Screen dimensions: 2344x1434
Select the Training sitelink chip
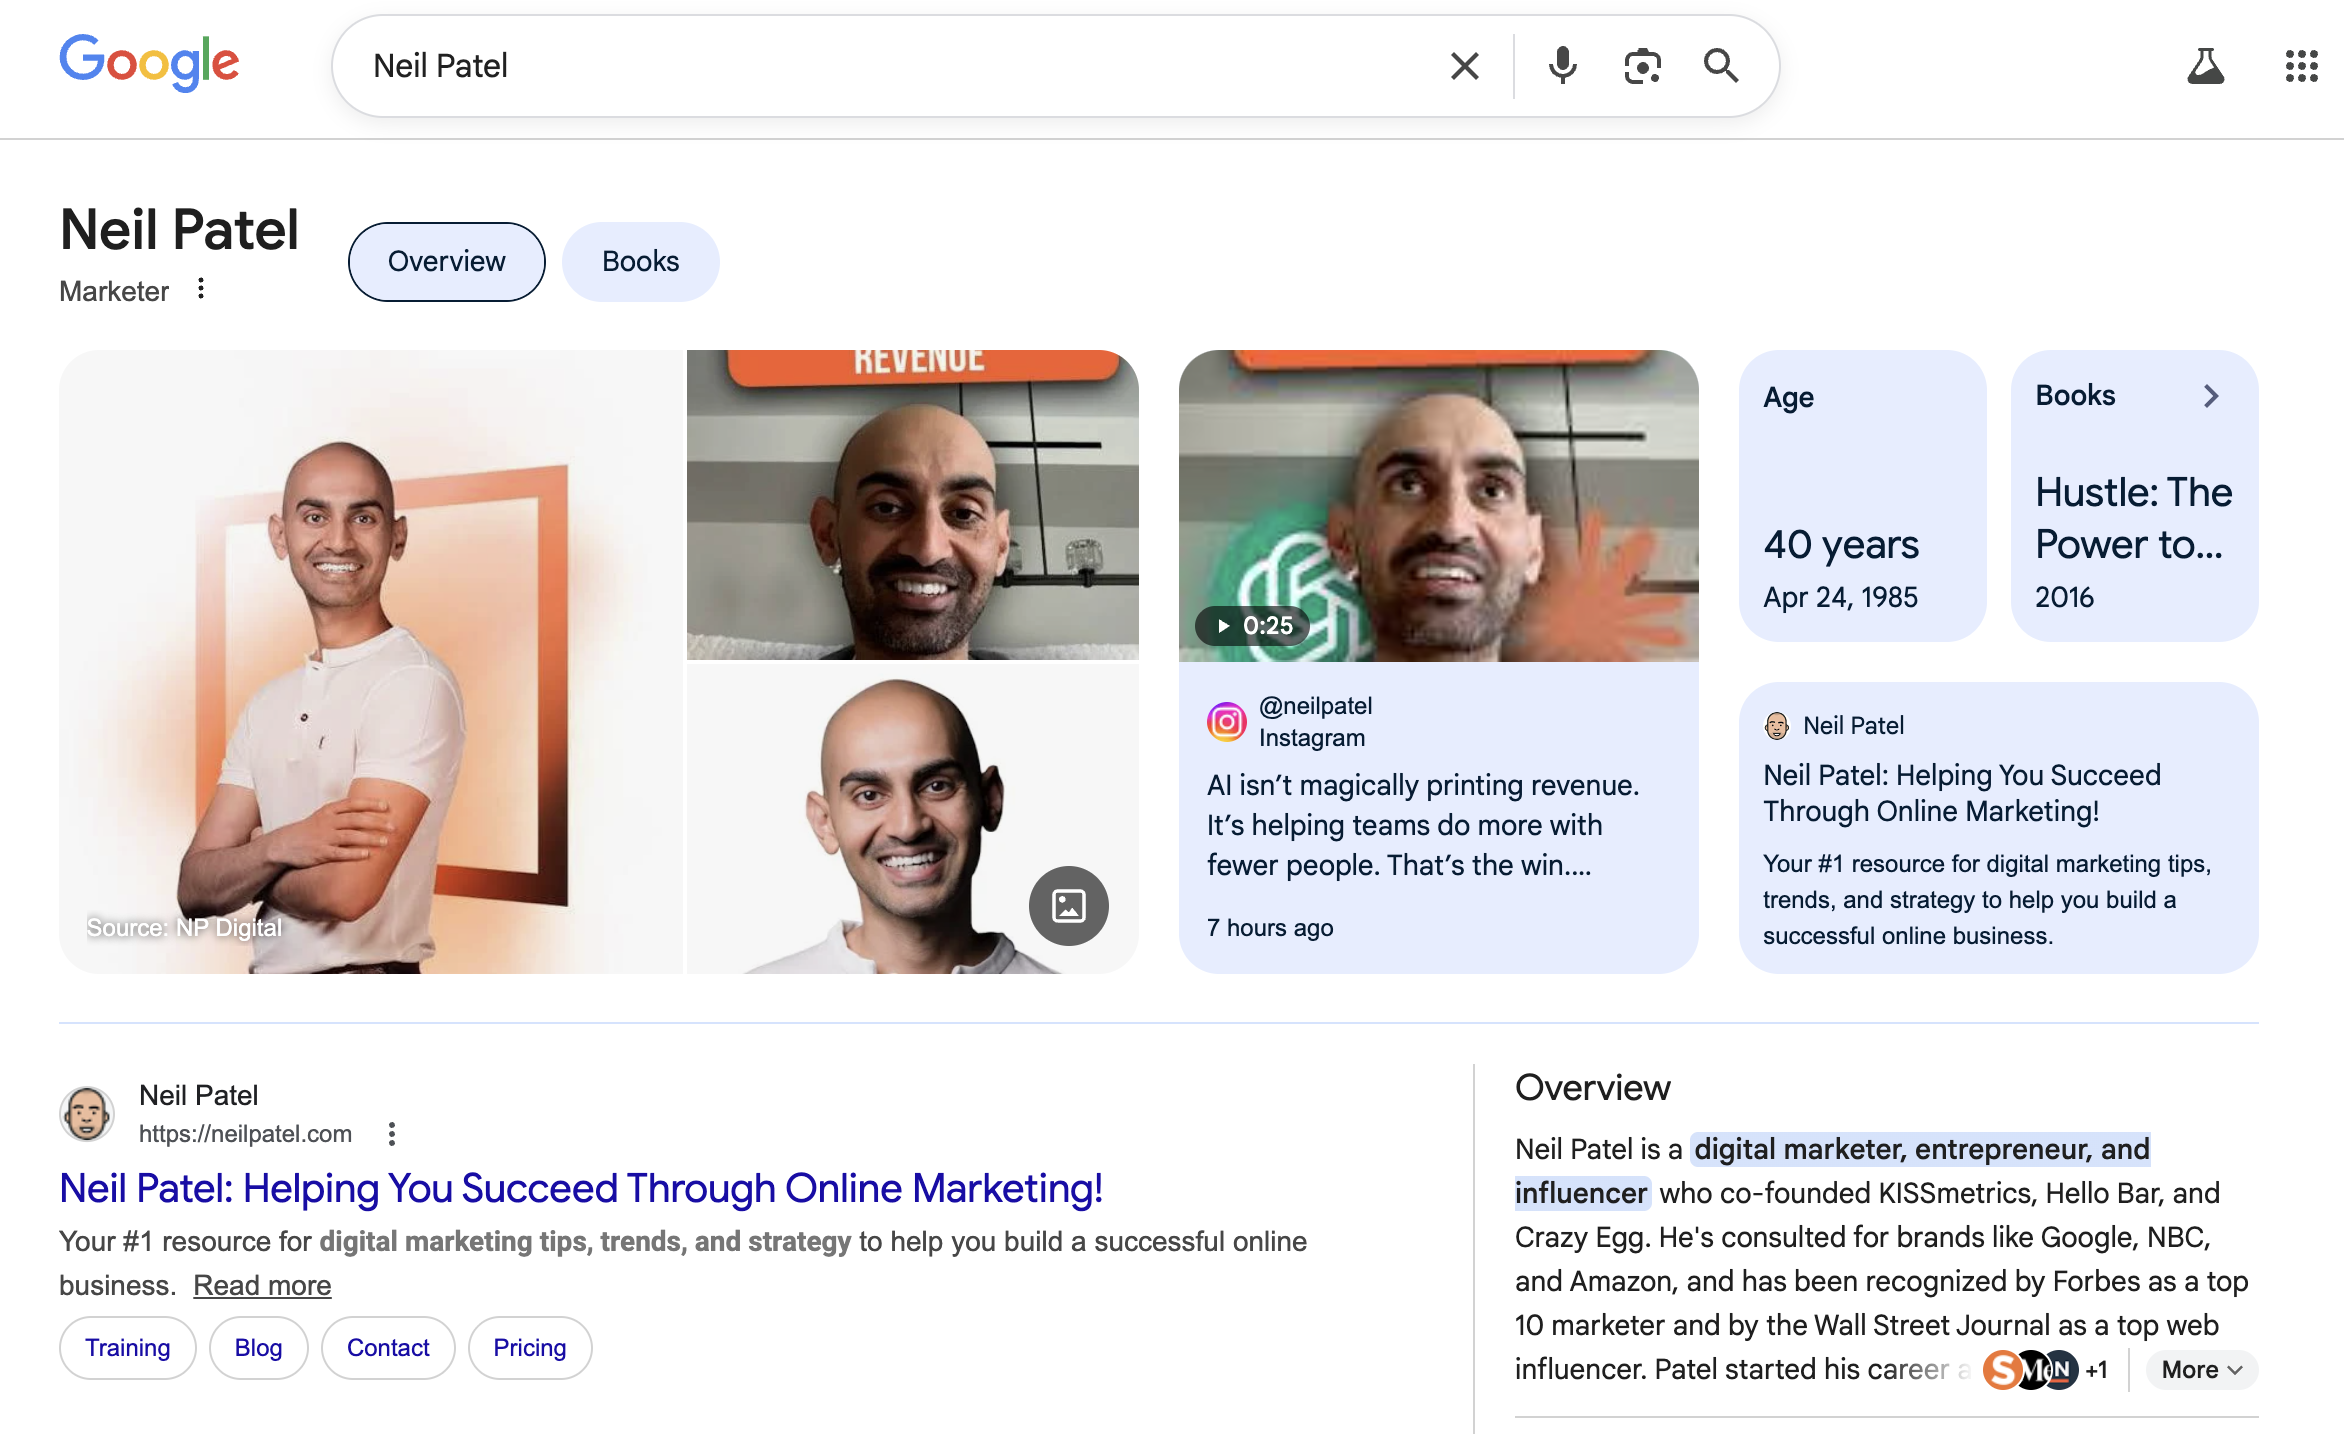click(x=127, y=1347)
